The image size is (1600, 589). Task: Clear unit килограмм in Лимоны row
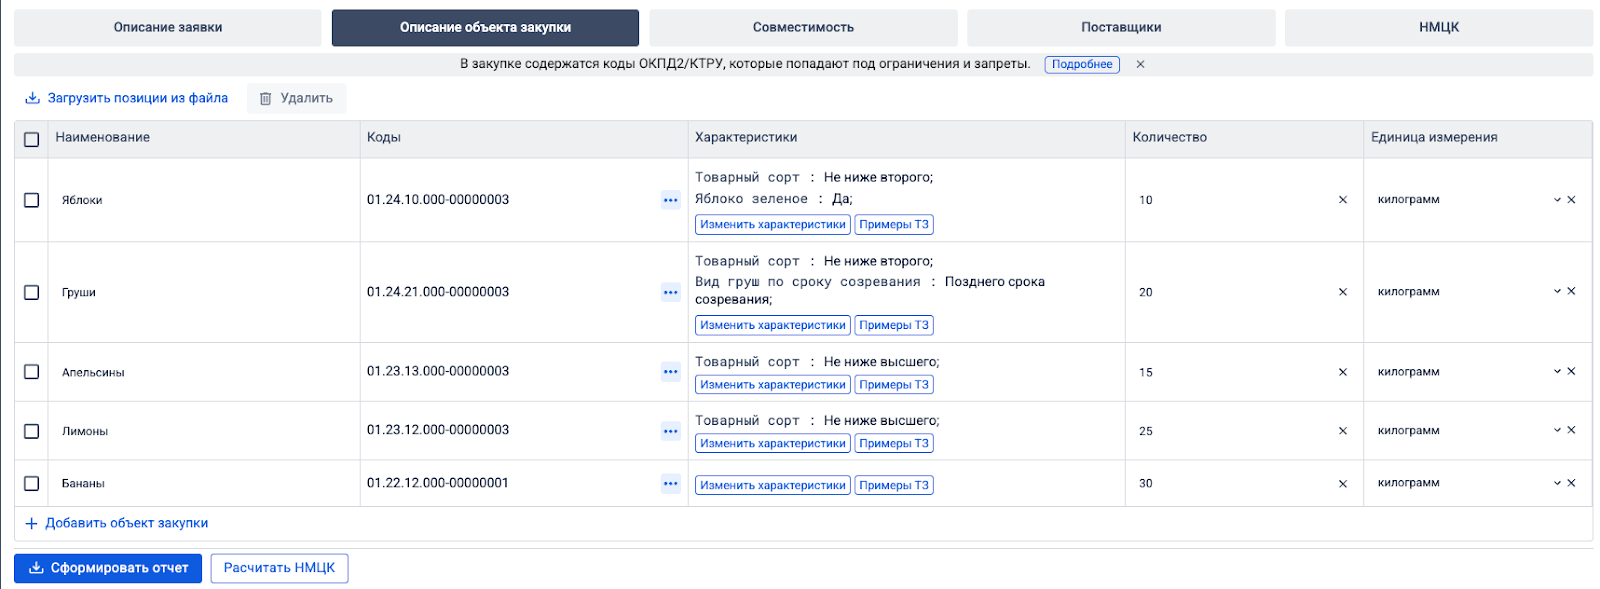coord(1571,430)
